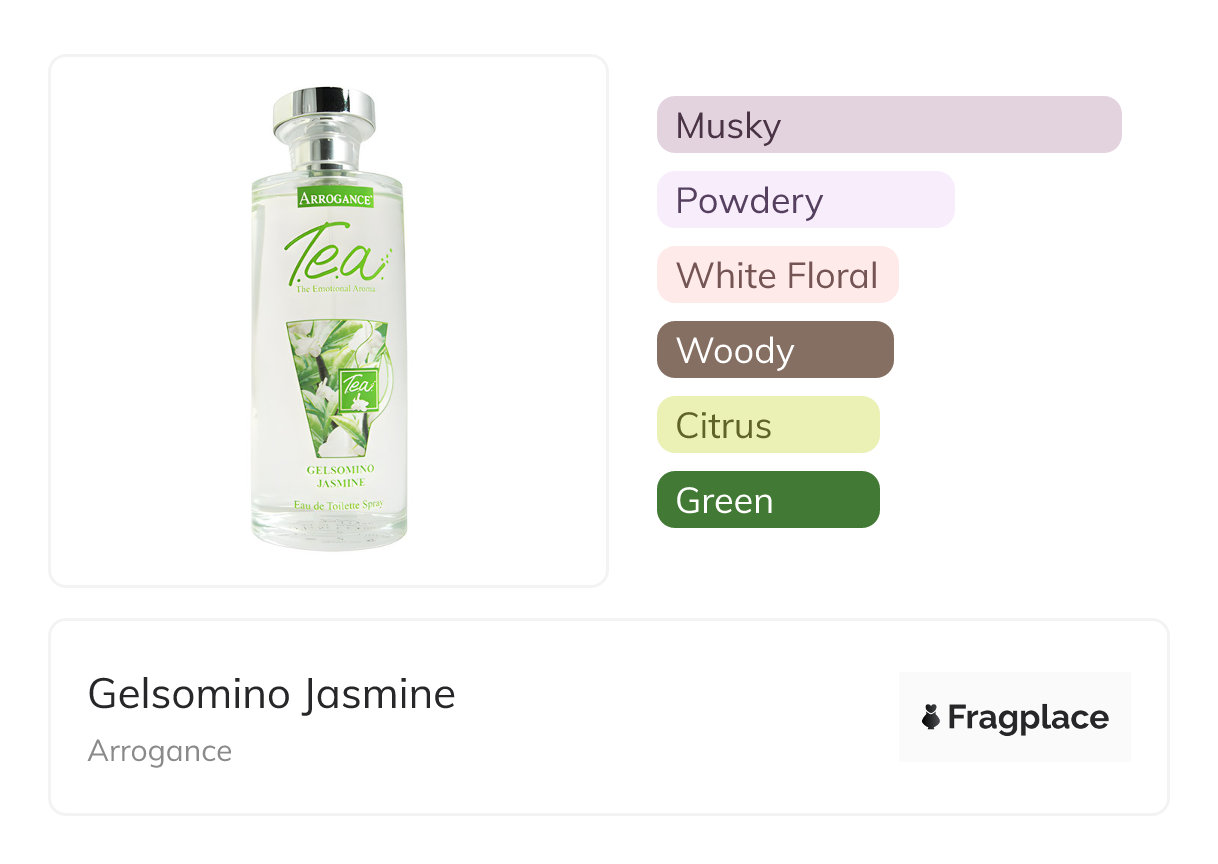Click the green Arrogance label on the bottle
This screenshot has height=864, width=1218.
click(x=336, y=198)
